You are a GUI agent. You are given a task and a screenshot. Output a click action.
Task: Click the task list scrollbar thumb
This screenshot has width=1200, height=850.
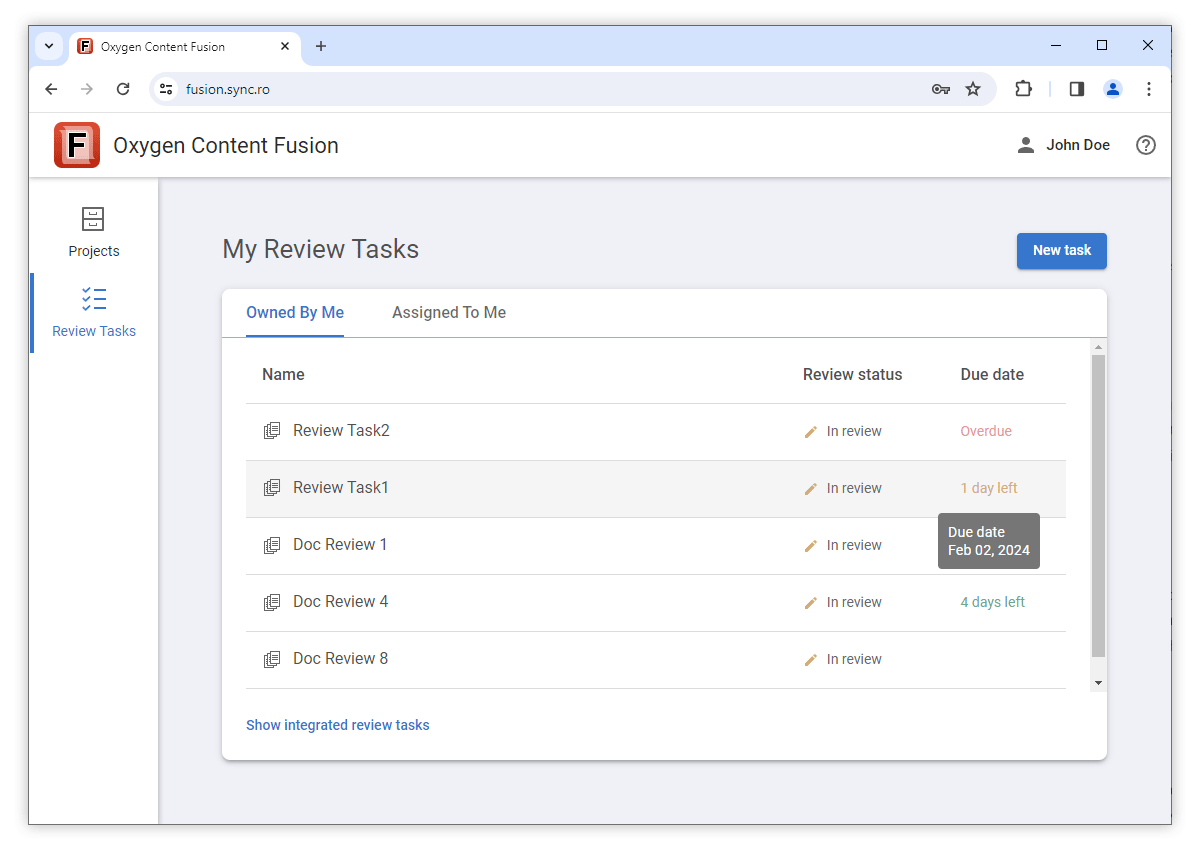pos(1098,506)
